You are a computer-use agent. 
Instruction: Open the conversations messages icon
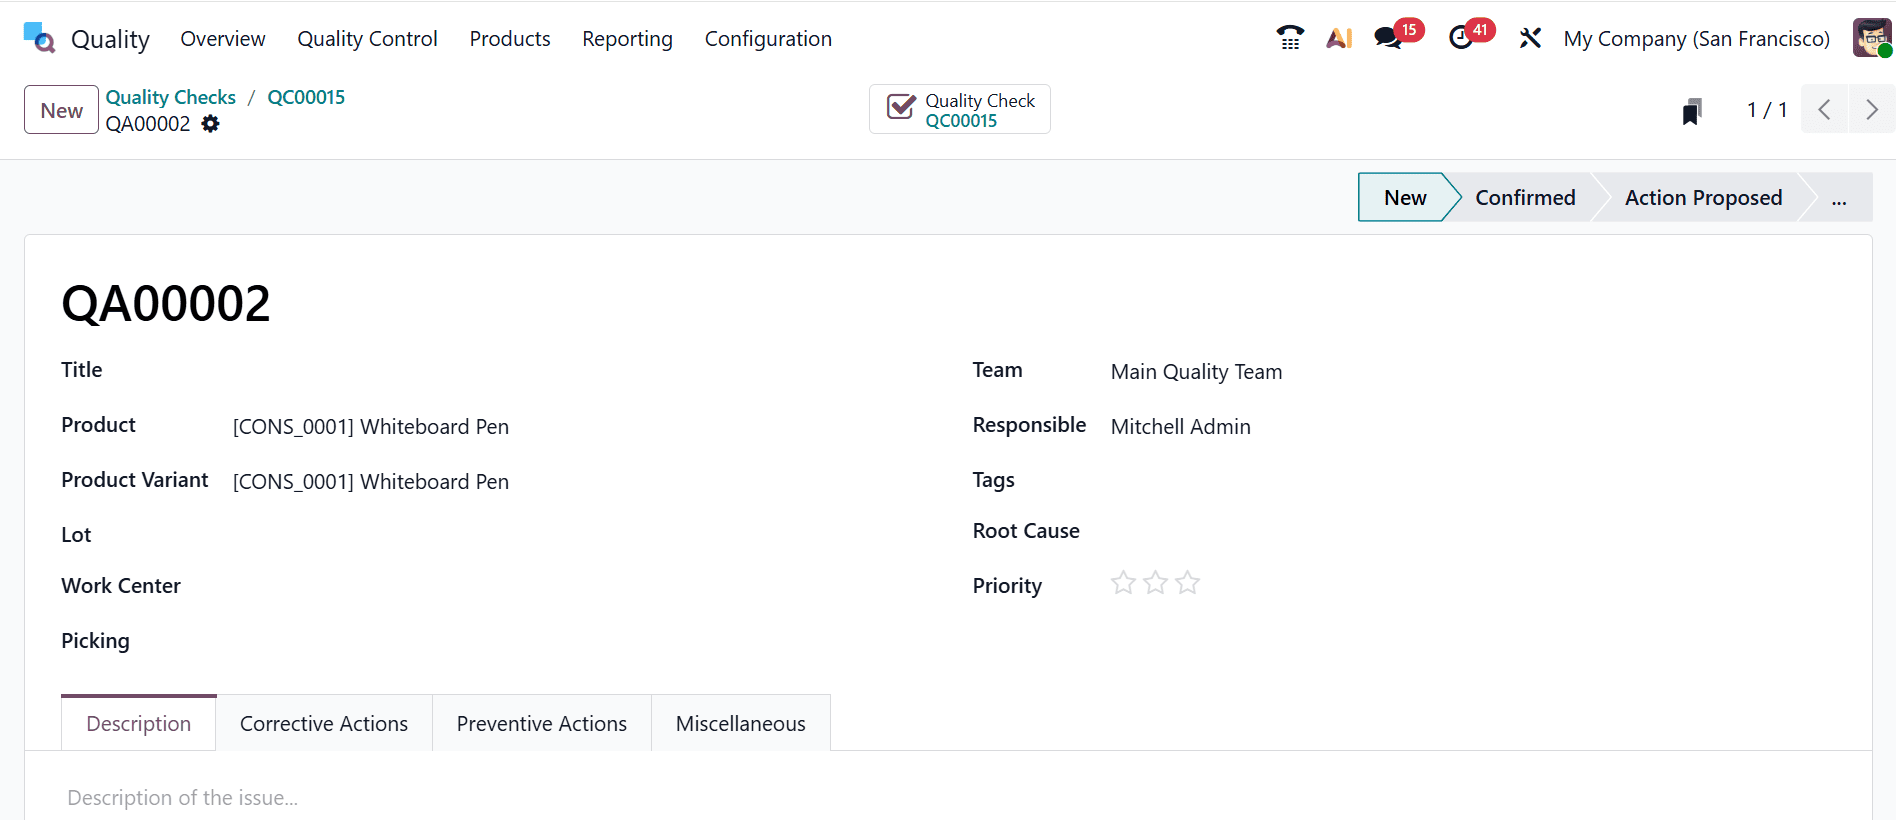click(x=1387, y=38)
